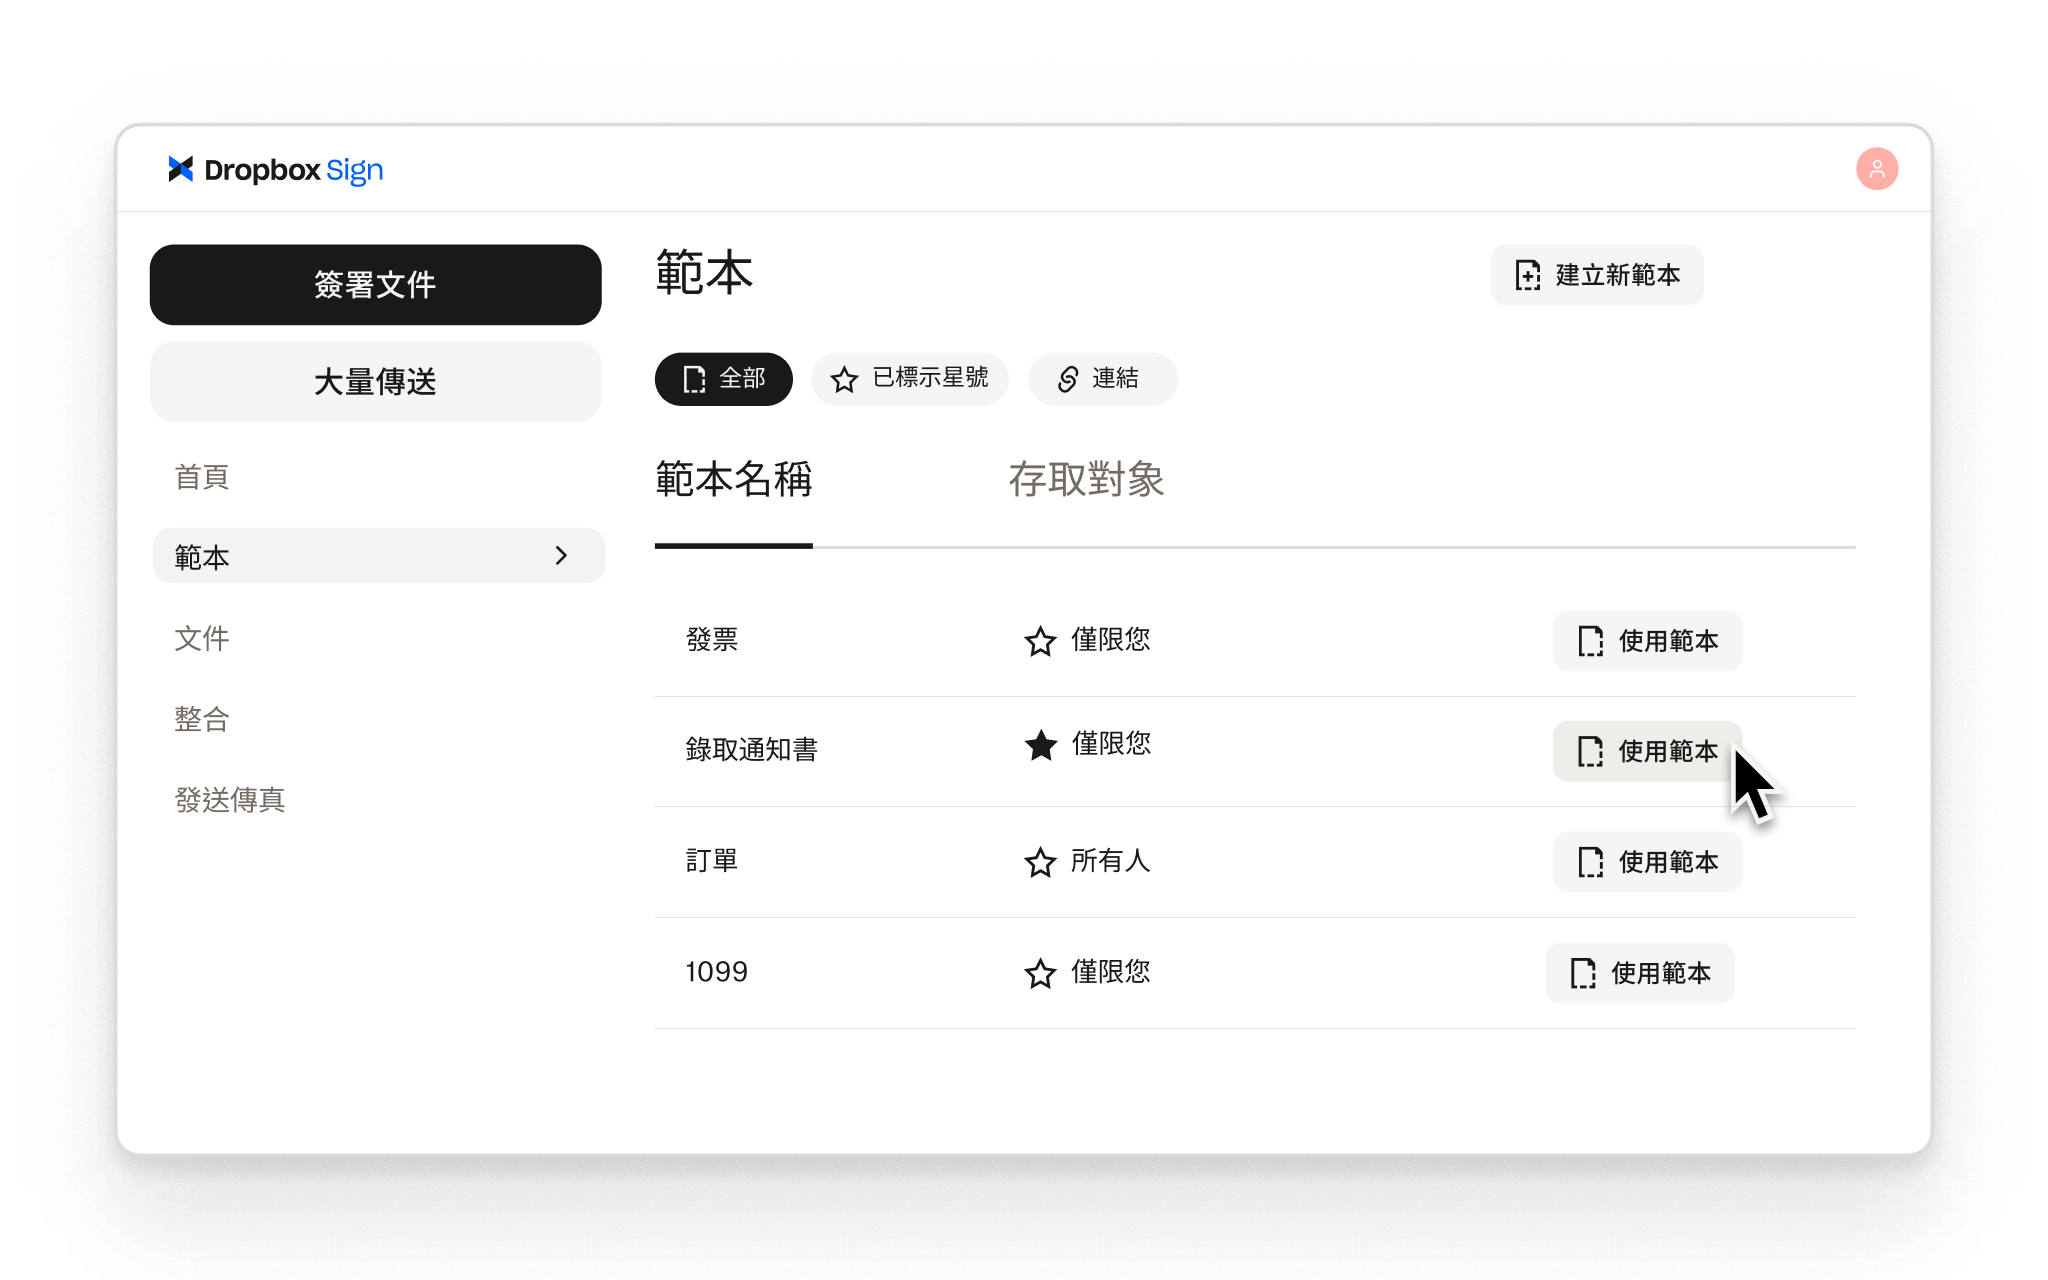Use the 訂單 template
Image resolution: width=2048 pixels, height=1280 pixels.
[1647, 862]
